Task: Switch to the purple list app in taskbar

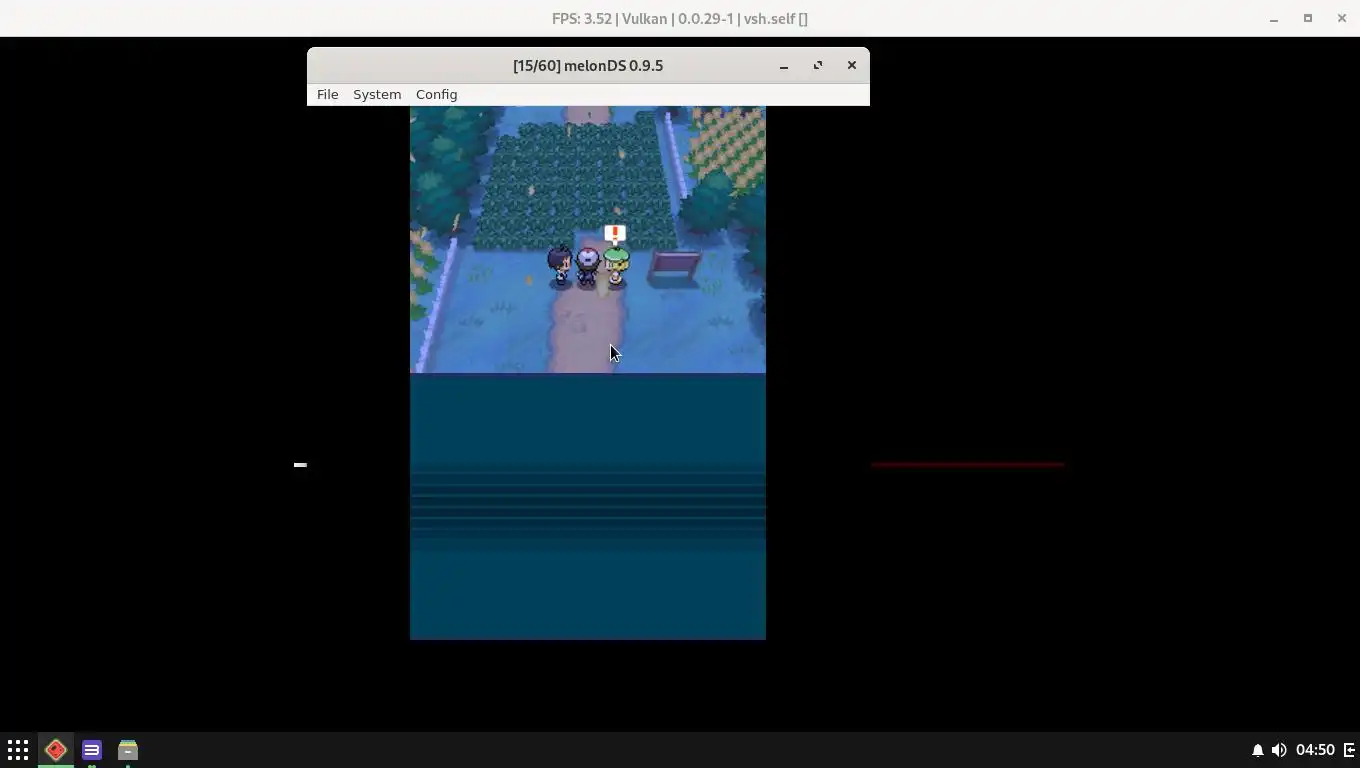Action: (x=92, y=750)
